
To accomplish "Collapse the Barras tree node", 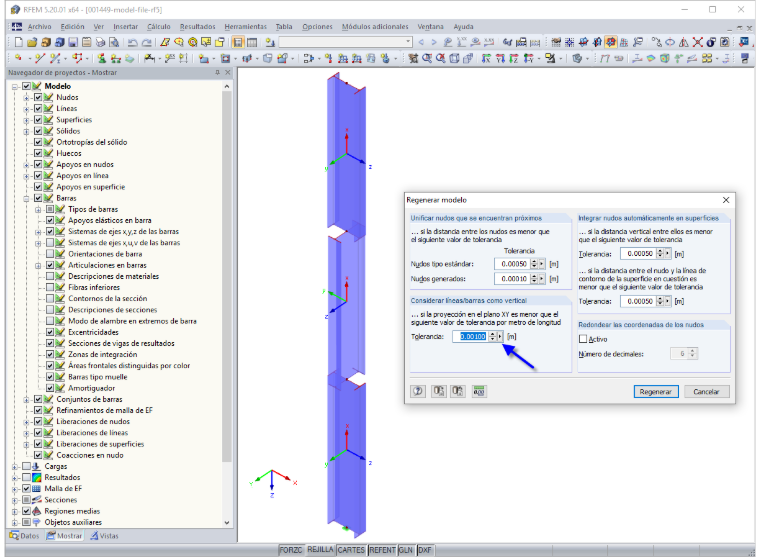I will [27, 198].
